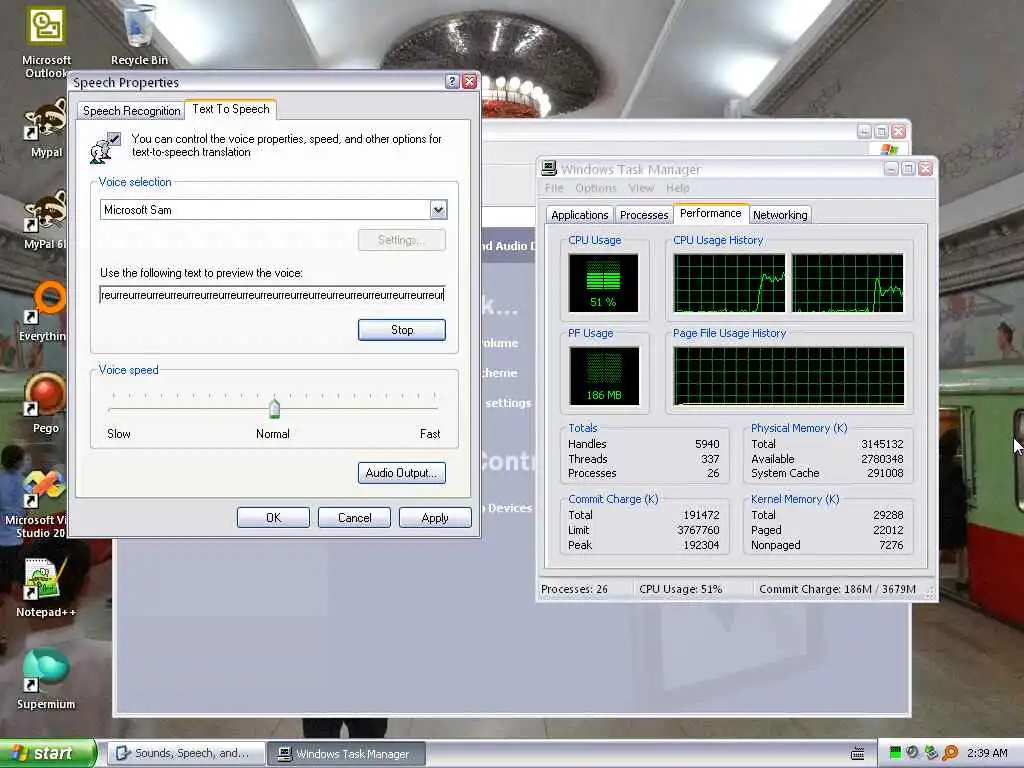
Task: Click the first CPU Usage History graph
Action: [x=729, y=283]
